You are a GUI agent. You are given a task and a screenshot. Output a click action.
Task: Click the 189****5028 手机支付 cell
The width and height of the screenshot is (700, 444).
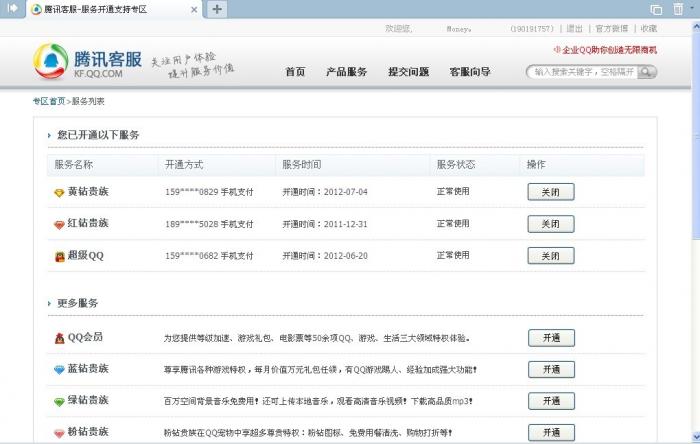click(209, 224)
